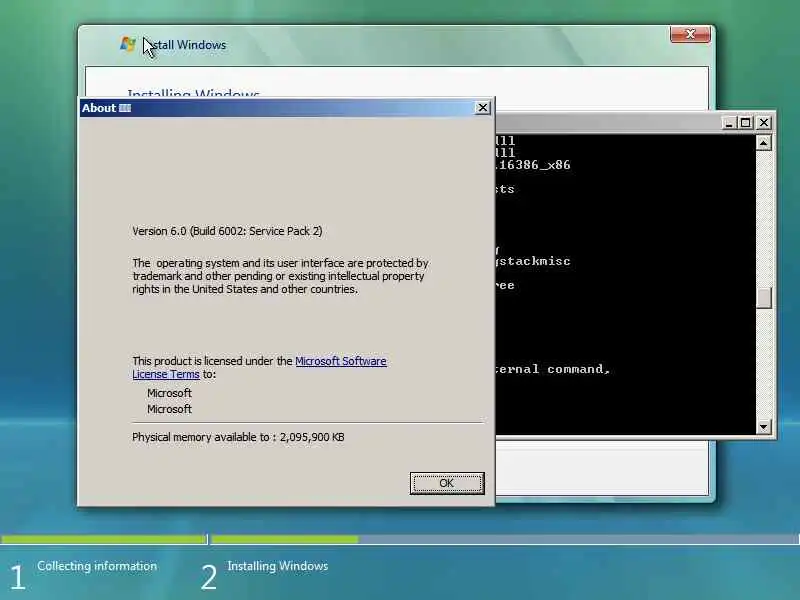Click the "Installing Windows" step label at bottom
This screenshot has height=600, width=800.
click(x=278, y=566)
